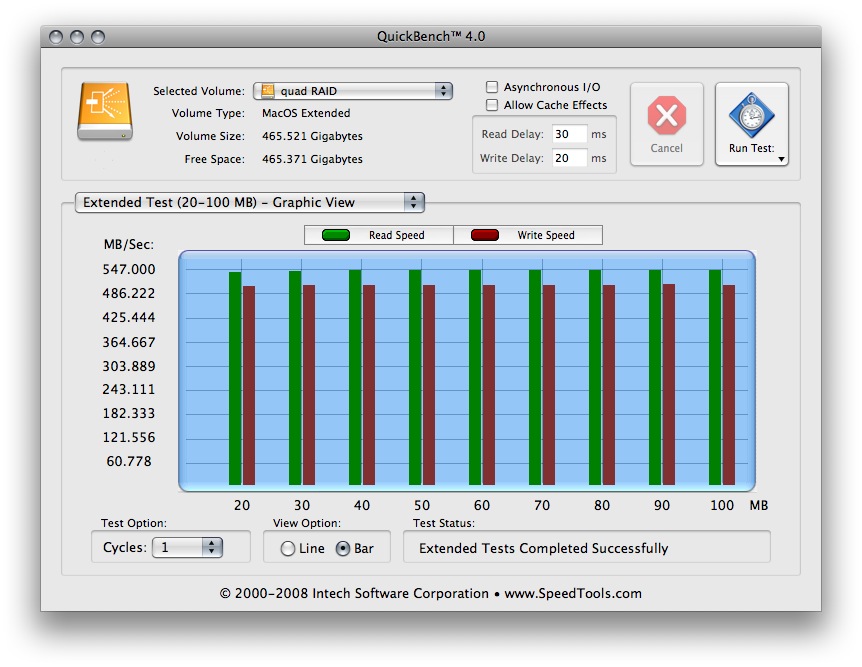
Task: Click the red Cancel X icon
Action: coord(666,116)
